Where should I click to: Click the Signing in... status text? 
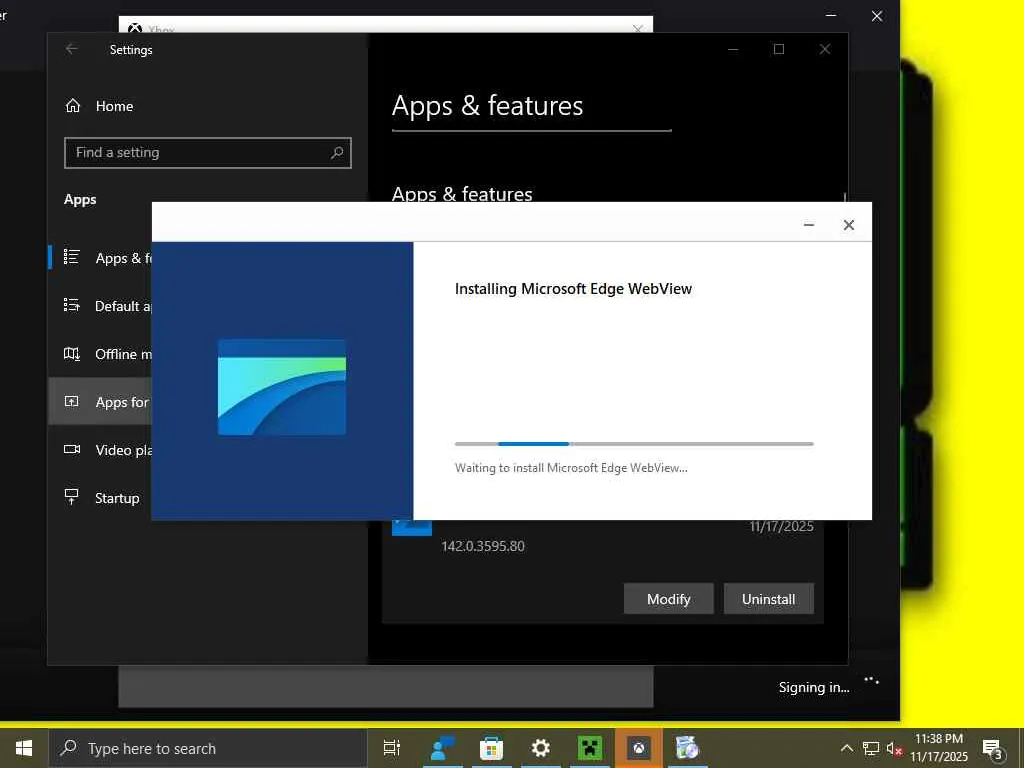pos(814,687)
